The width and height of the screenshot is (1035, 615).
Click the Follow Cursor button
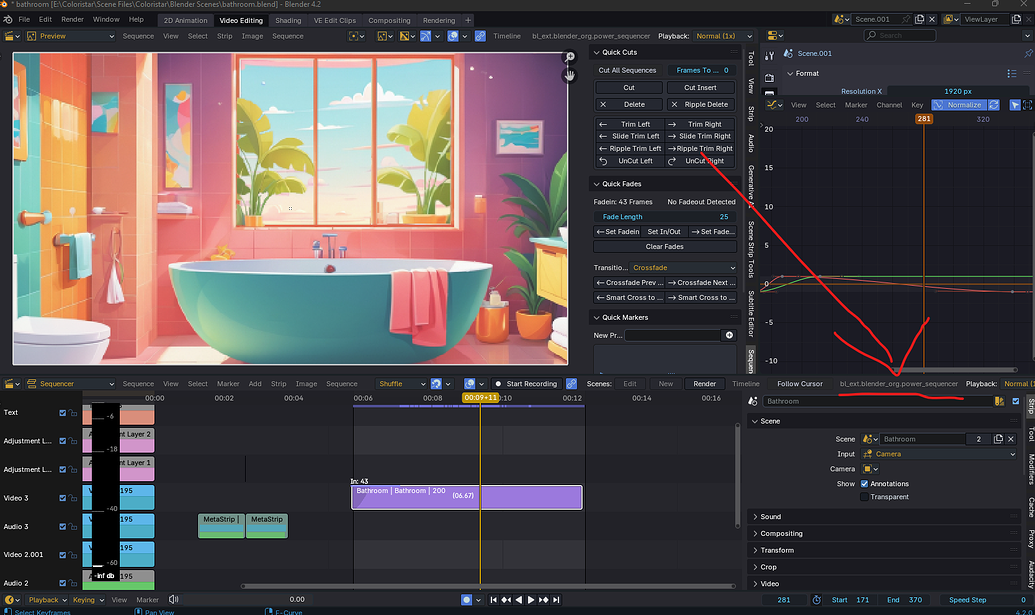pyautogui.click(x=799, y=383)
